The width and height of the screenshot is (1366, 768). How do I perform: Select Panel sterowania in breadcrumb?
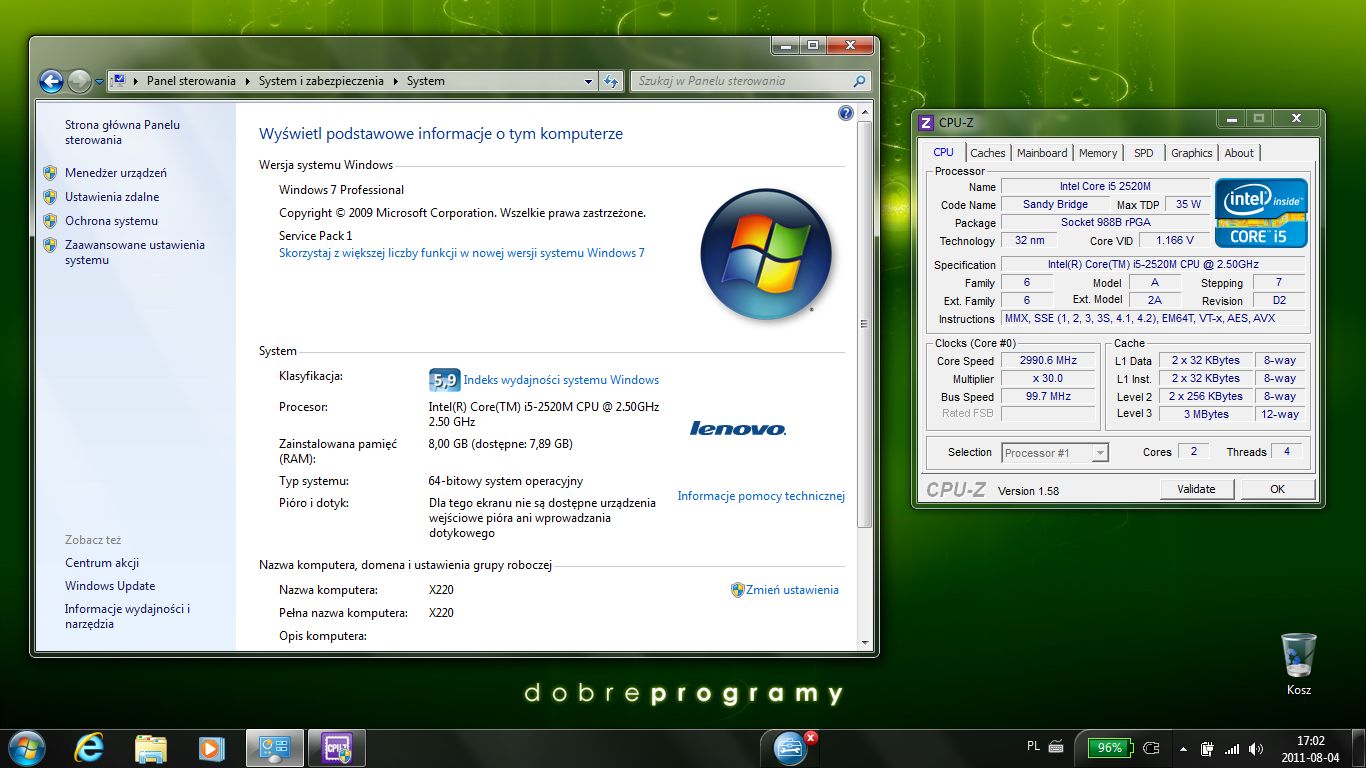191,81
